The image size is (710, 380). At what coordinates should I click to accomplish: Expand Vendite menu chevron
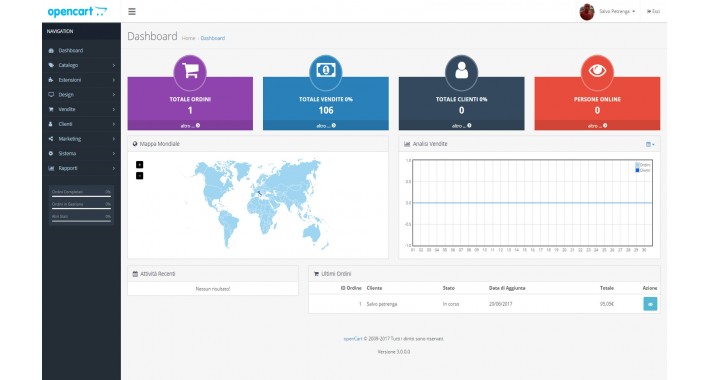point(114,109)
